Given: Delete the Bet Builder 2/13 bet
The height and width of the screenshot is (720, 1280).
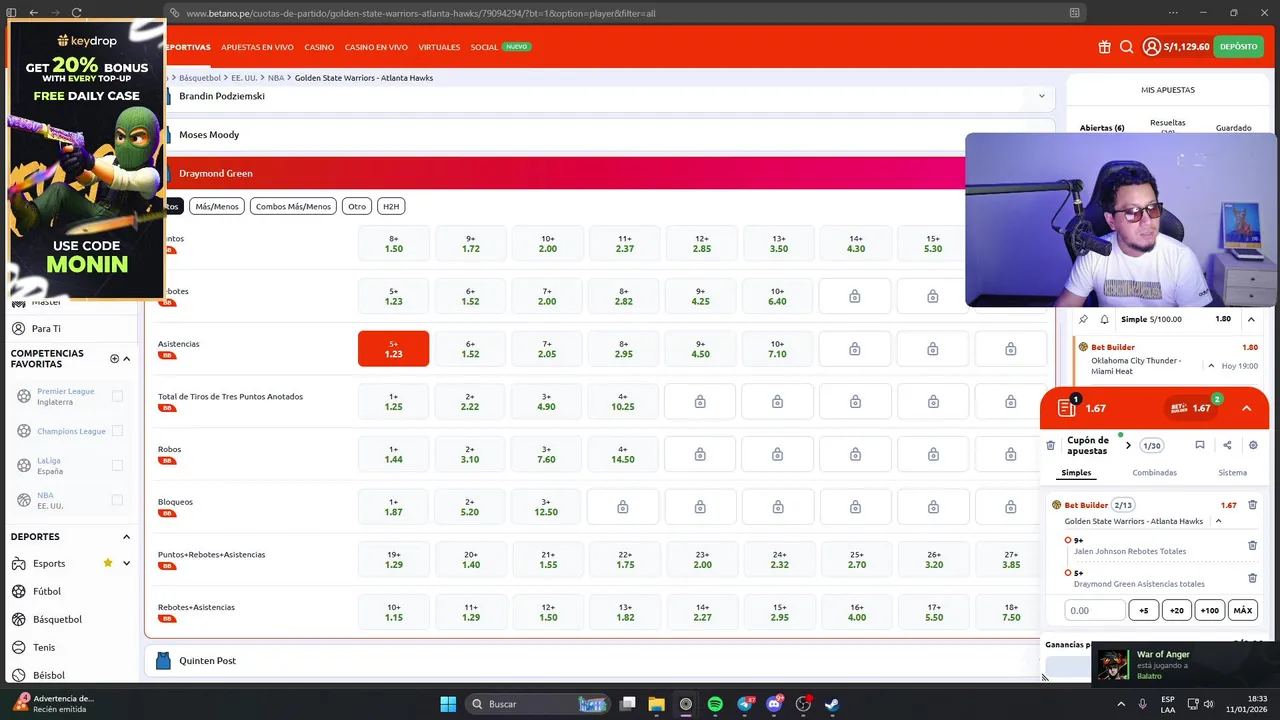Looking at the screenshot, I should [1252, 505].
